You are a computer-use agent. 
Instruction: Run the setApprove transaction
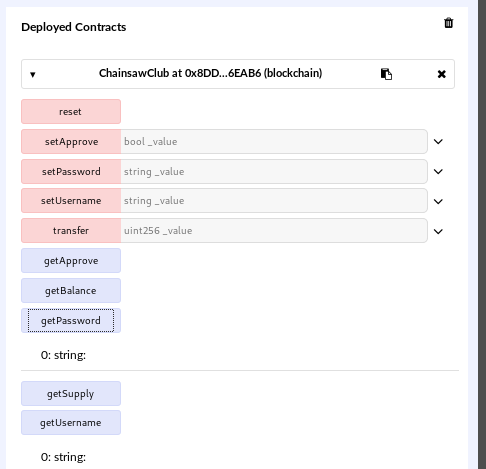click(71, 142)
